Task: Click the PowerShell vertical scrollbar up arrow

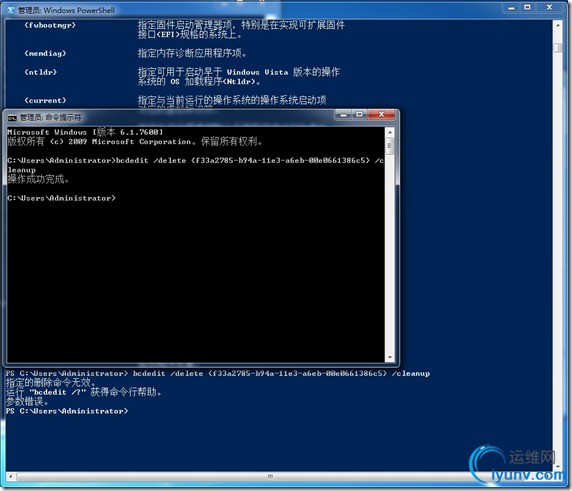Action: pyautogui.click(x=558, y=25)
